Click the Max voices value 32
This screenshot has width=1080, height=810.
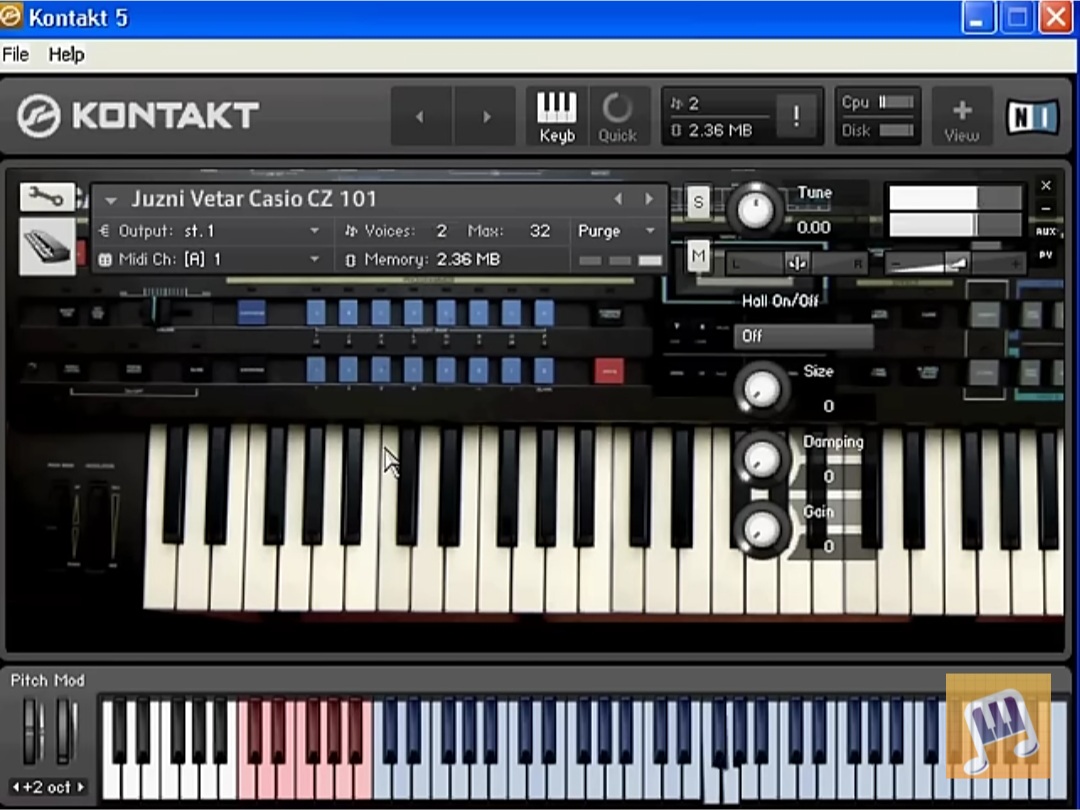click(540, 231)
